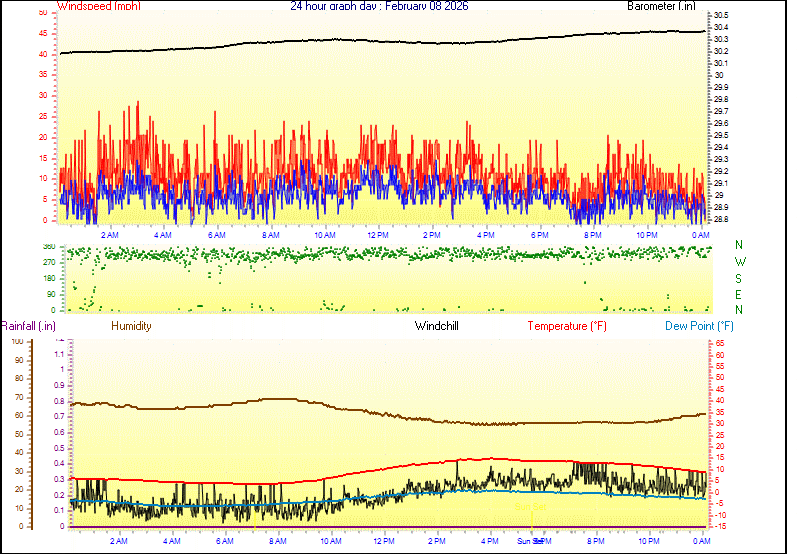Click the 360 value on wind direction axis
The image size is (798, 554).
click(x=48, y=246)
